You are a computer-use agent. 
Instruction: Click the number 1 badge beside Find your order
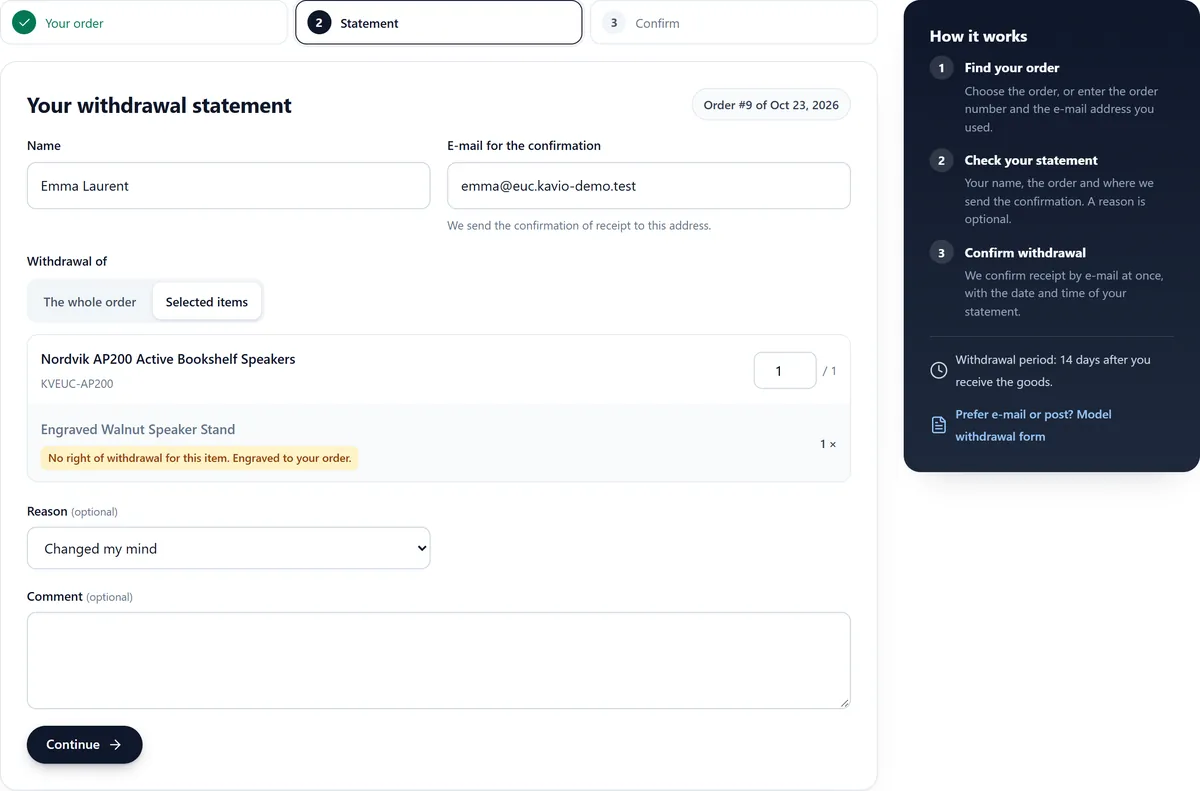pos(941,68)
